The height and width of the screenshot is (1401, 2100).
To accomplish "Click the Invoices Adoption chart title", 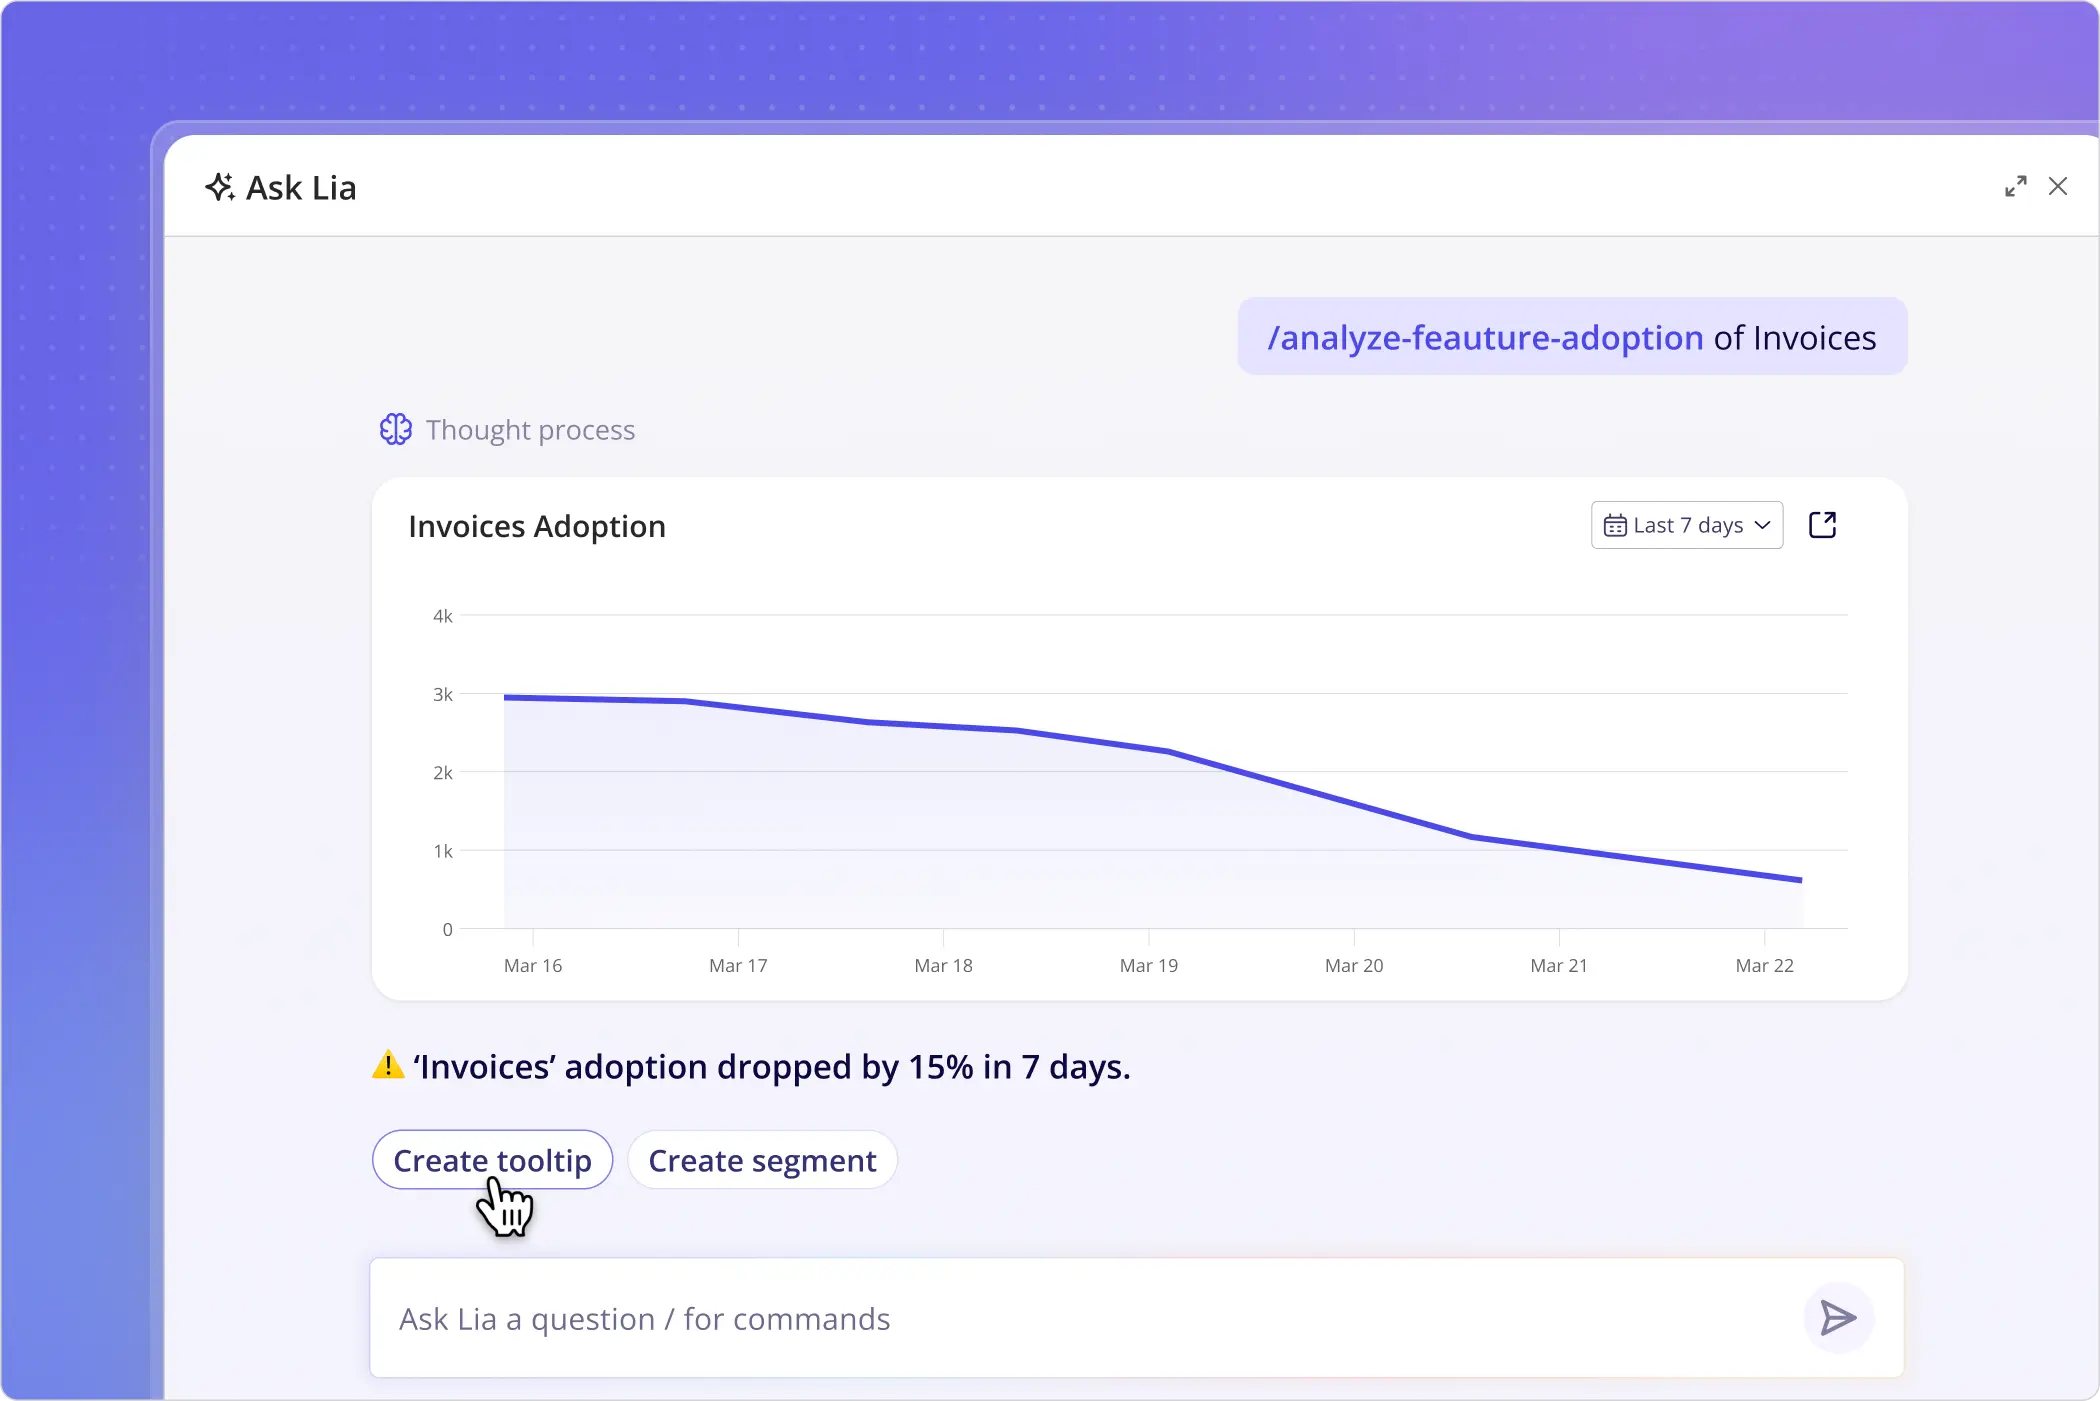I will (x=537, y=526).
